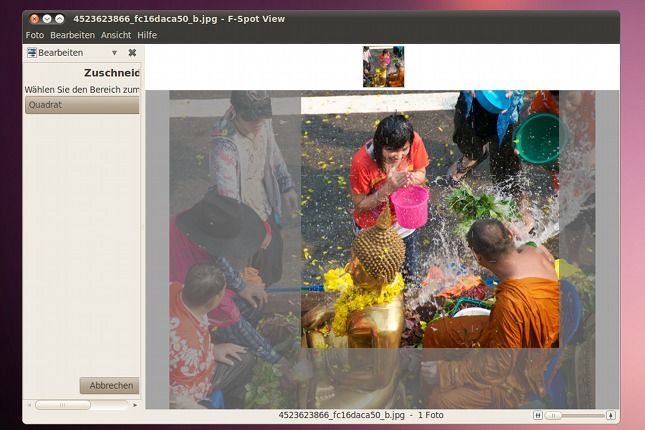This screenshot has width=645, height=430.
Task: Open the Hilfe menu
Action: click(147, 35)
